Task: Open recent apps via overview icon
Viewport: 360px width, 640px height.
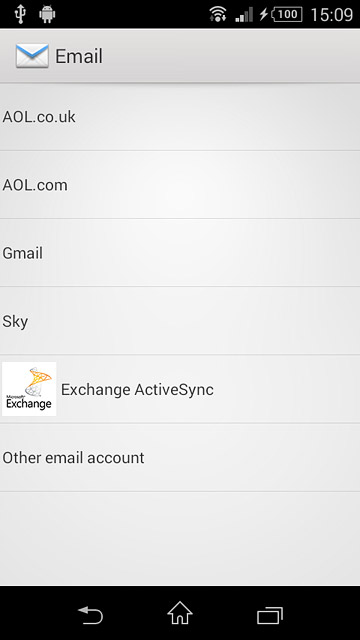Action: (270, 616)
